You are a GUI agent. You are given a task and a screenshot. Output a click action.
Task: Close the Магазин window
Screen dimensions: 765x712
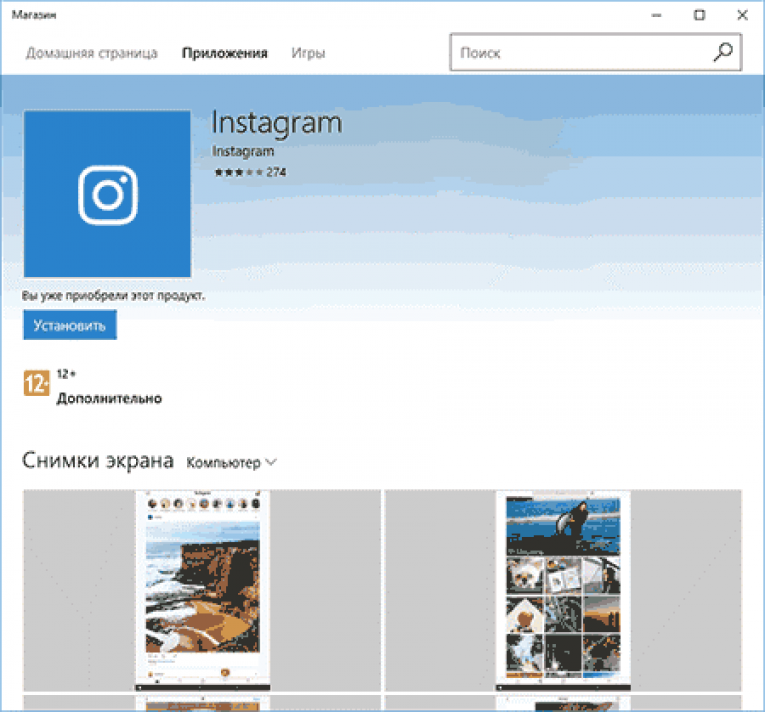(742, 15)
